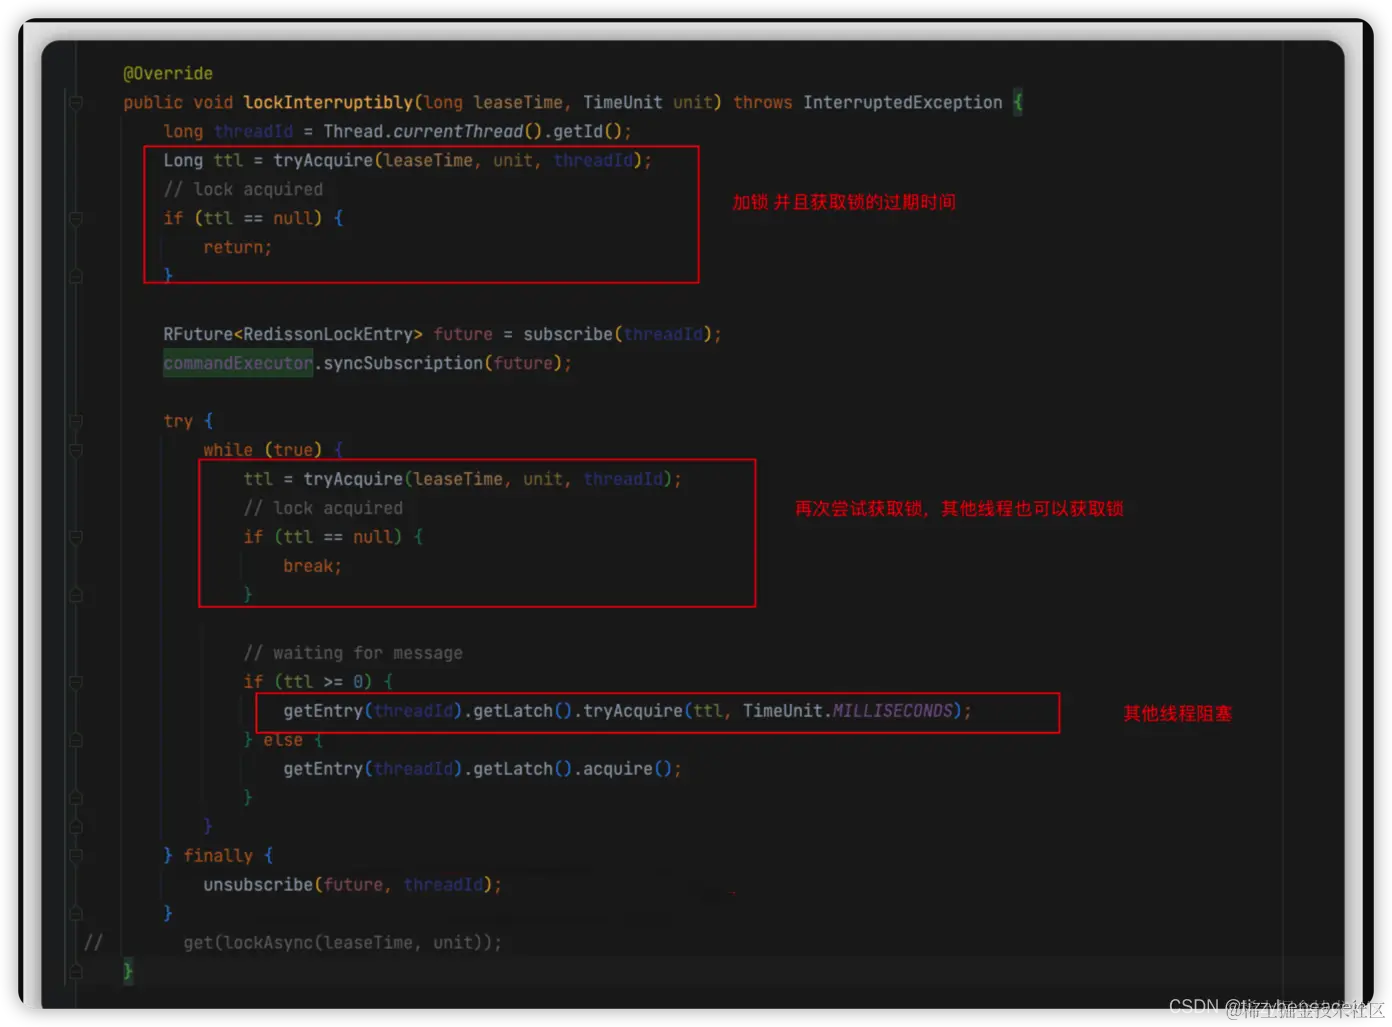Fold the finally block gutter marker
The image size is (1392, 1027).
click(75, 856)
